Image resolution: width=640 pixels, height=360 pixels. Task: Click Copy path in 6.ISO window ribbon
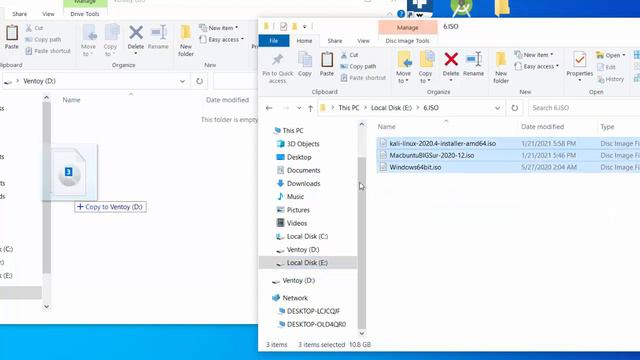[358, 66]
